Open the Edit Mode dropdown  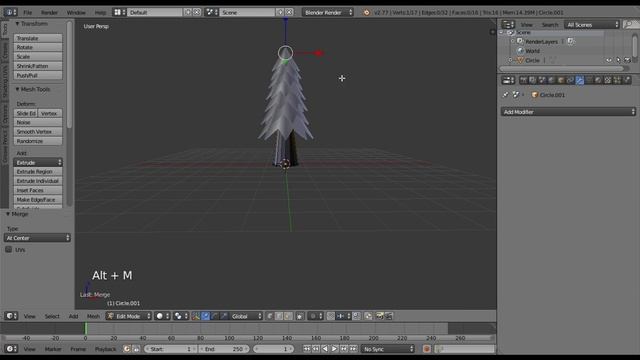129,316
